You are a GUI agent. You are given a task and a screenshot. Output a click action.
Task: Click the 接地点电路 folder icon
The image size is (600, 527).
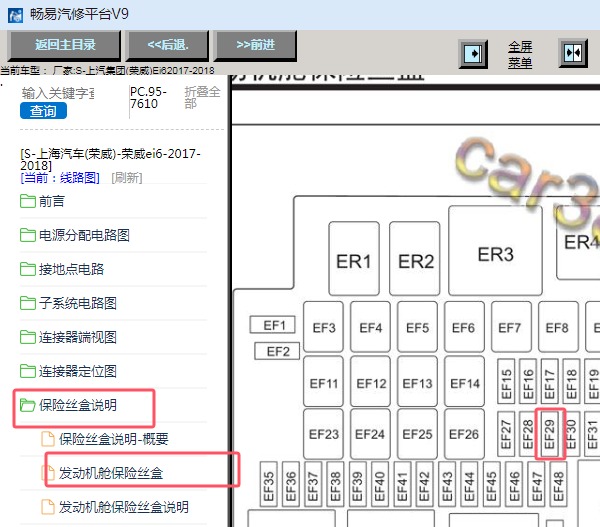[28, 269]
